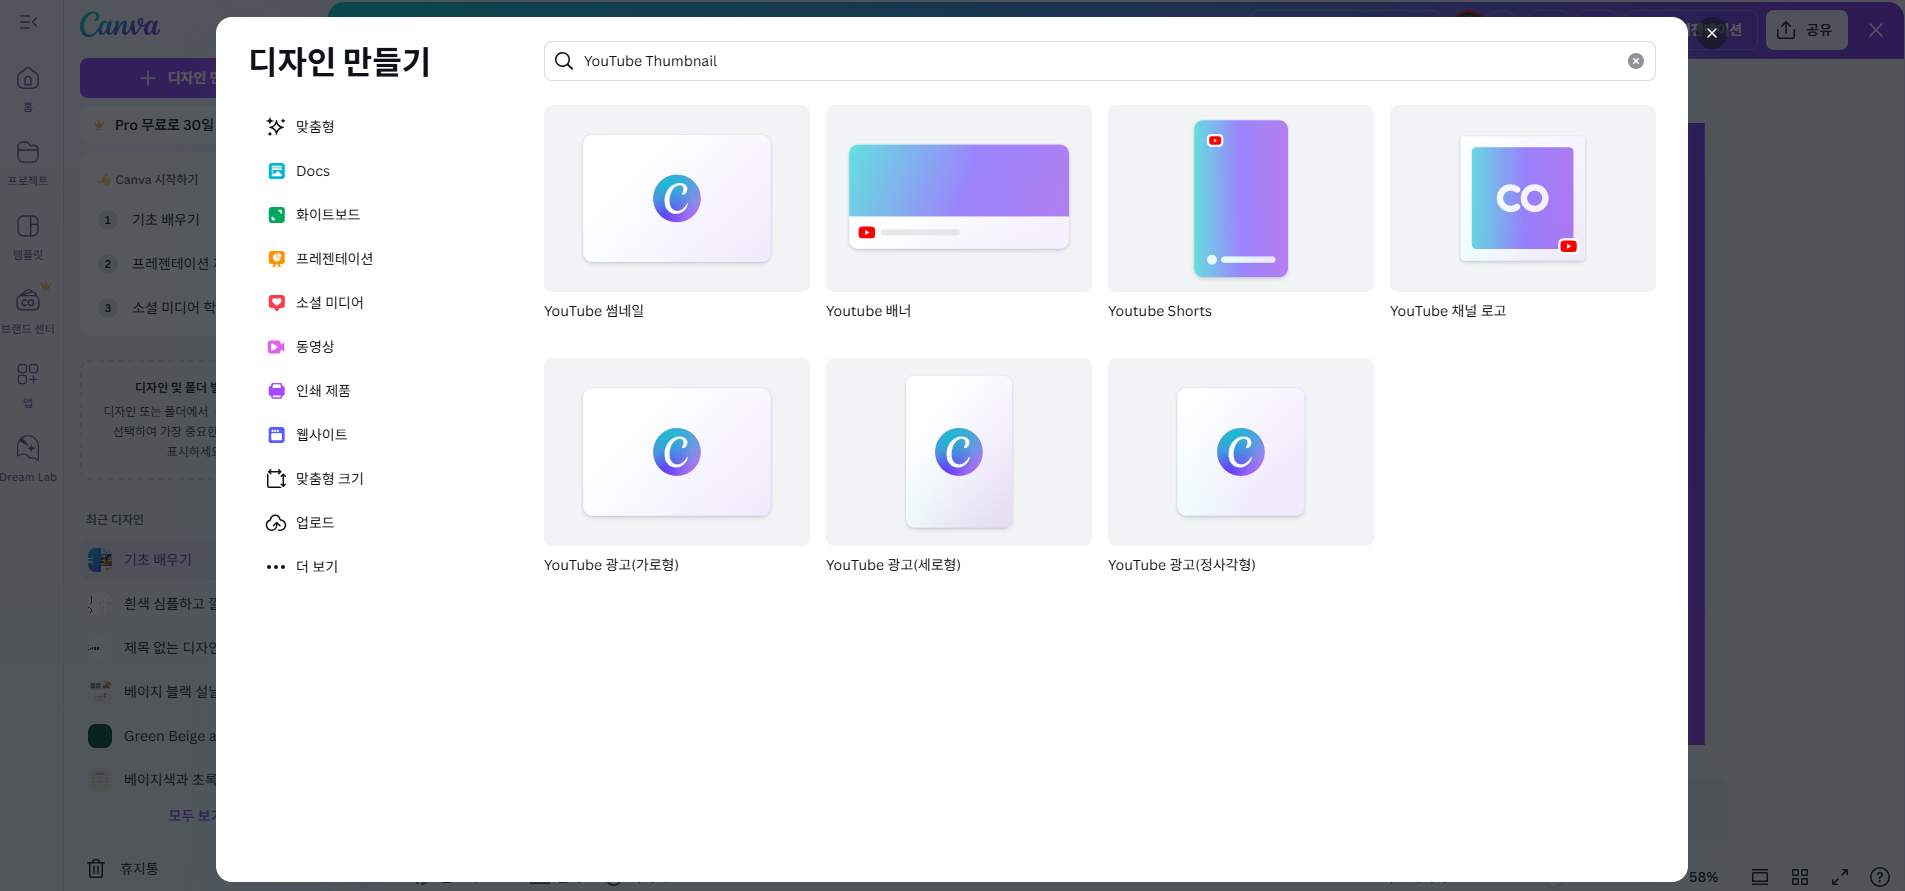
Task: Open Dream Lab icon in the left rail
Action: click(x=28, y=447)
